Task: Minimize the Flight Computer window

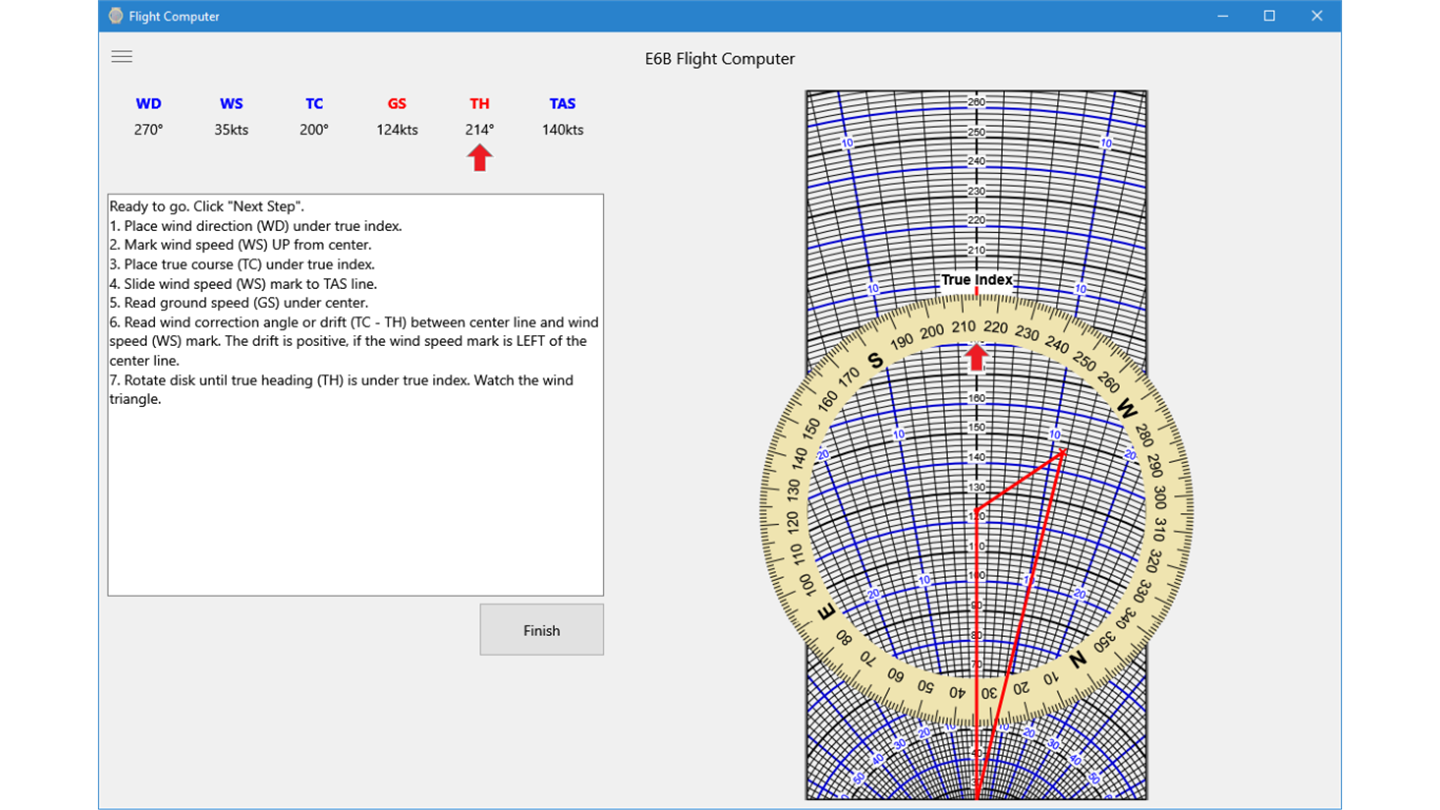Action: (x=1222, y=16)
